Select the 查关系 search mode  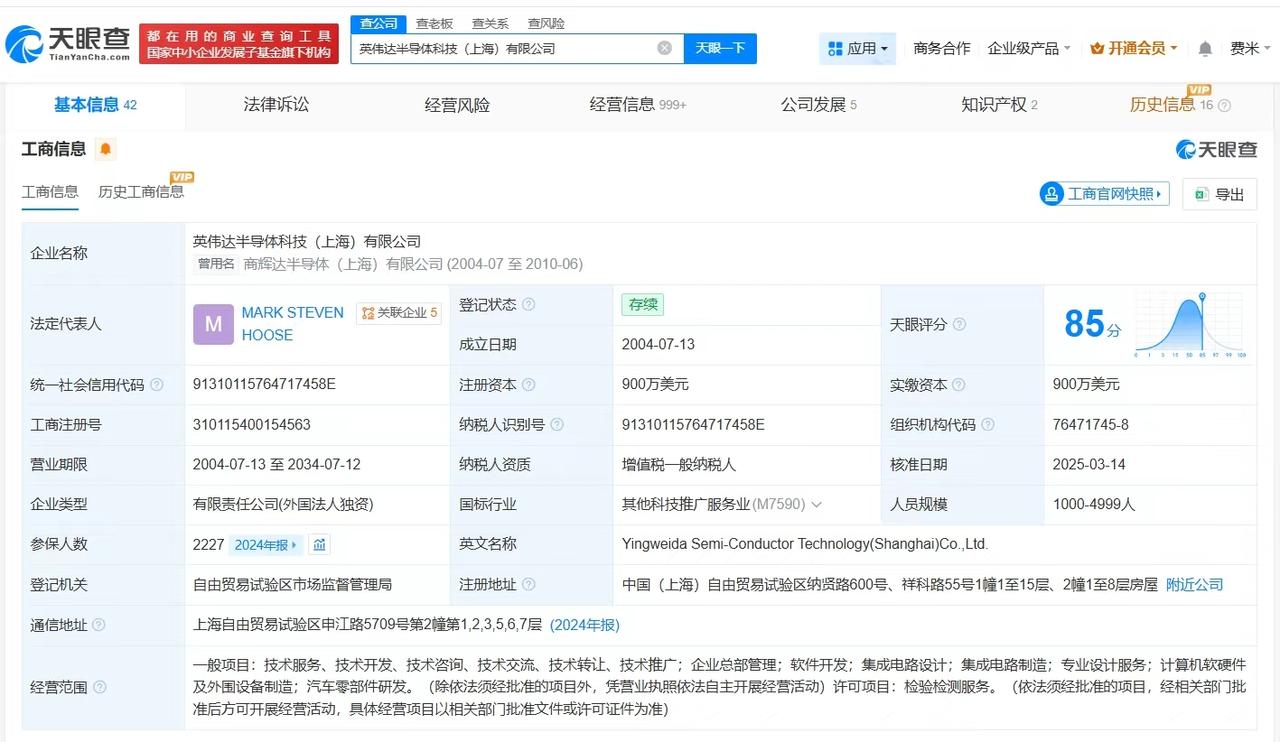point(490,23)
